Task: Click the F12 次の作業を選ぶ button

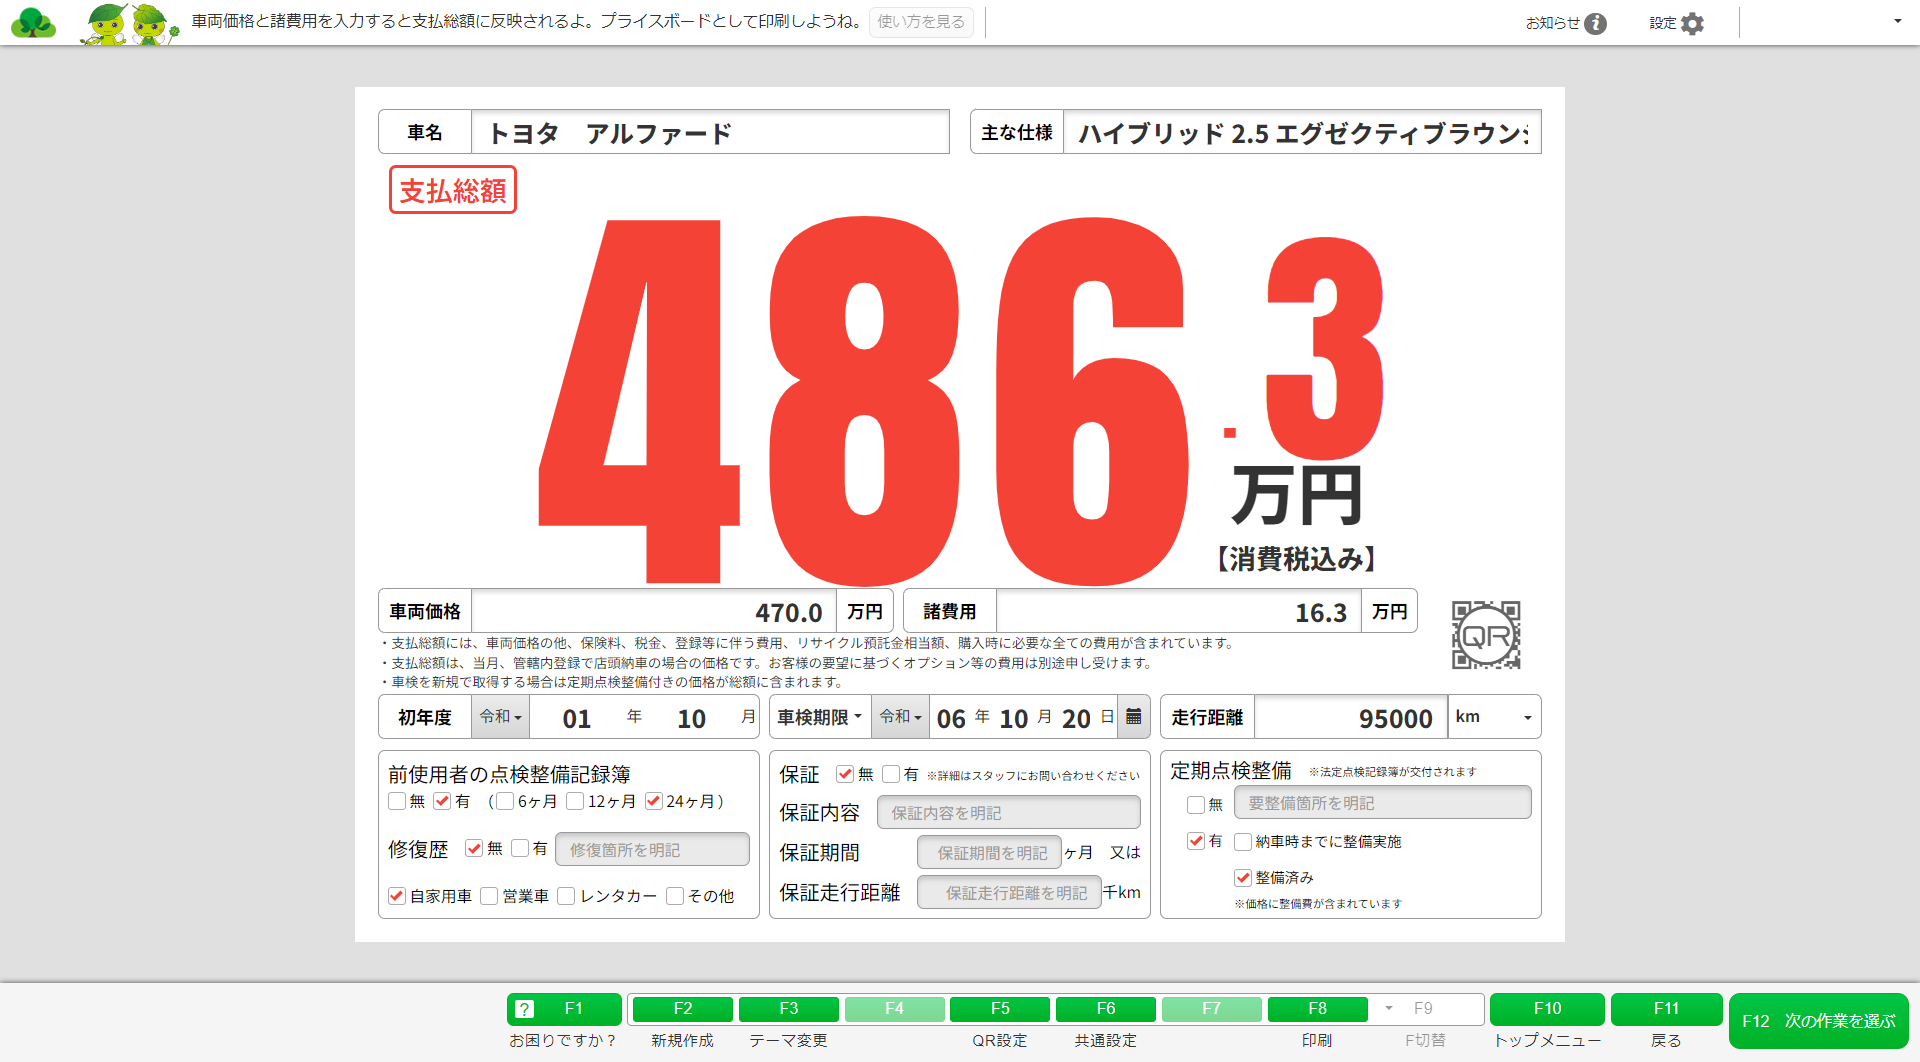Action: 1820,1021
